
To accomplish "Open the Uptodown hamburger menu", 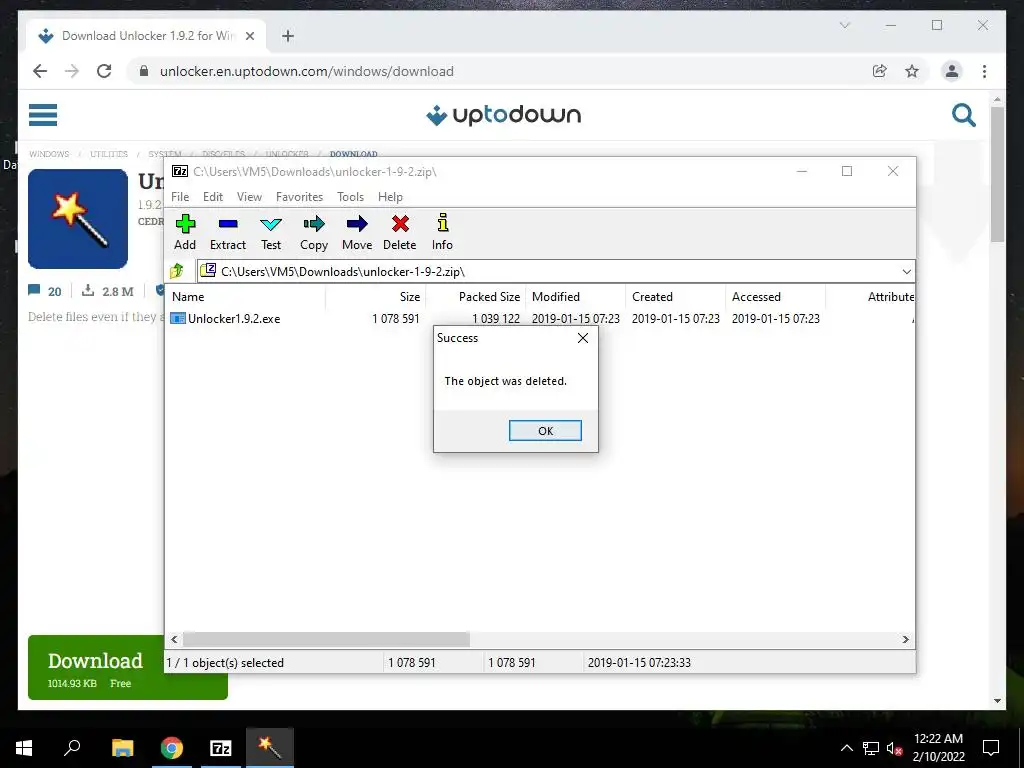I will pos(43,115).
